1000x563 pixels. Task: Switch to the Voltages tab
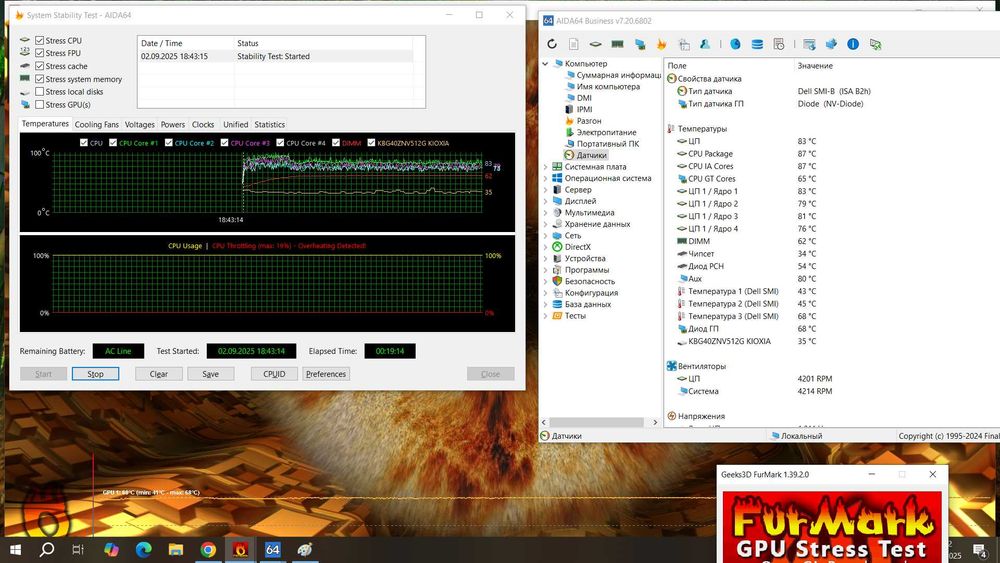140,124
